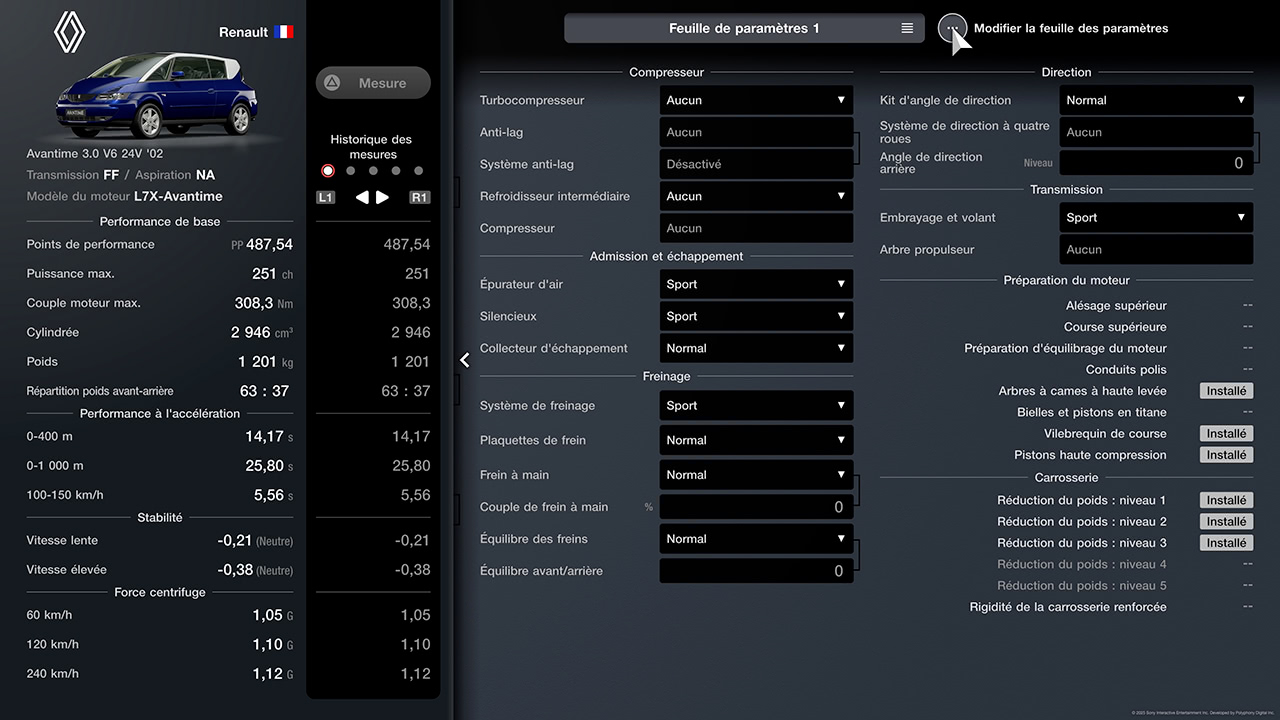Select the third measurement history dot
Image resolution: width=1280 pixels, height=720 pixels.
click(373, 171)
